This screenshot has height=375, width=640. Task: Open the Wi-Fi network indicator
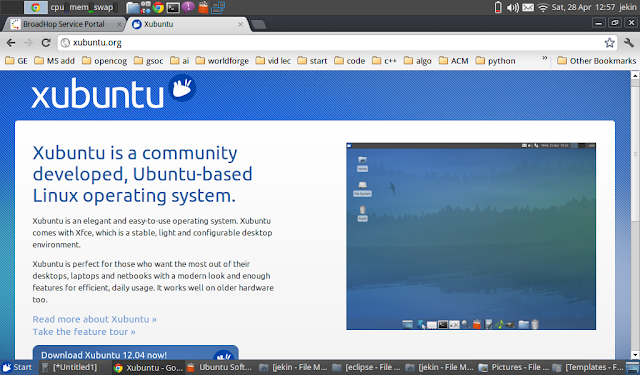pyautogui.click(x=543, y=7)
